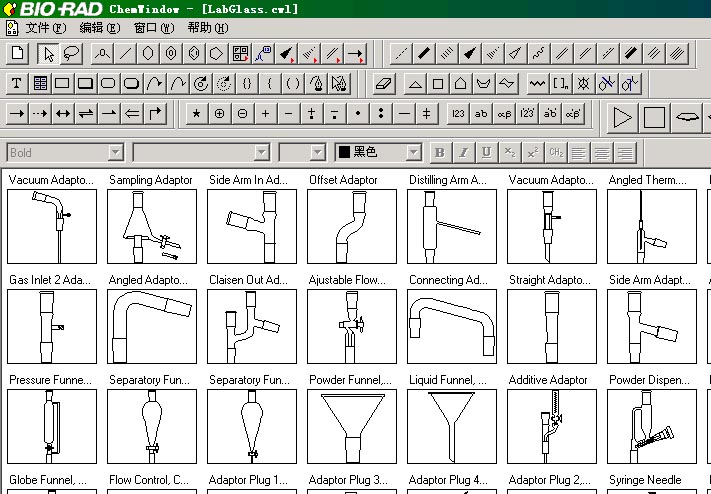Open the 文件(F) menu
This screenshot has width=711, height=494.
click(x=44, y=27)
